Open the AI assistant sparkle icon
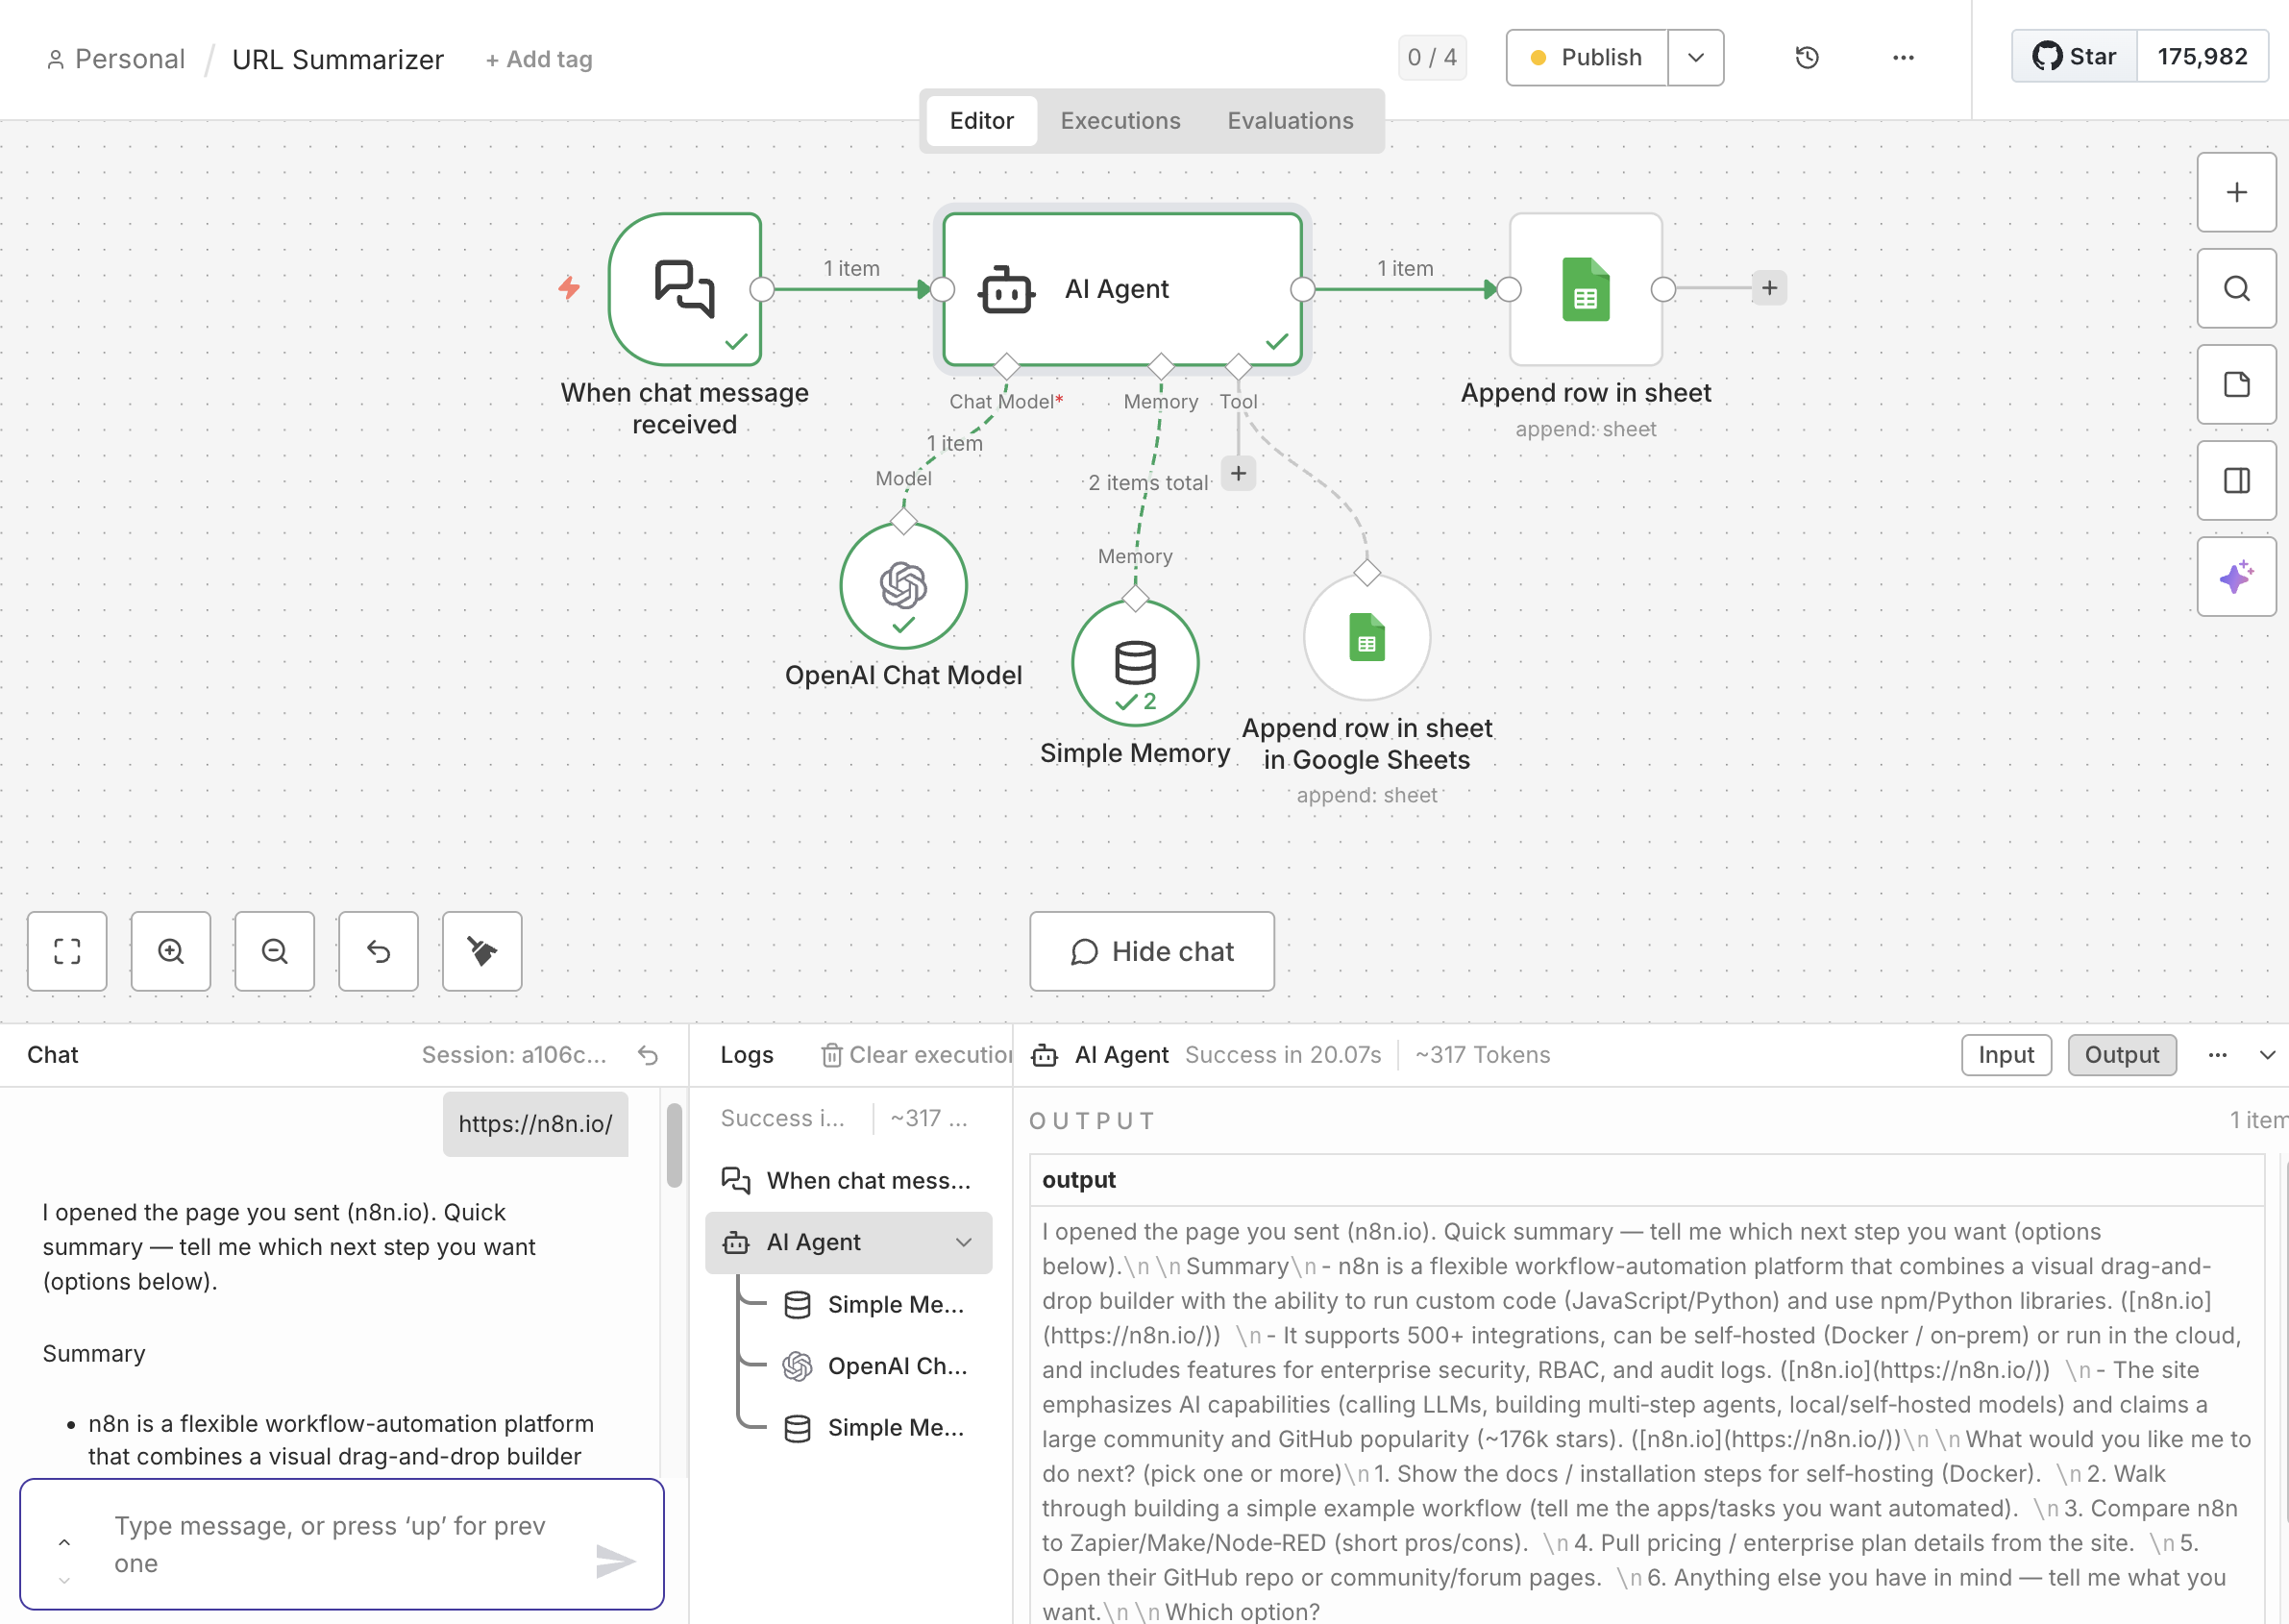 pyautogui.click(x=2236, y=577)
